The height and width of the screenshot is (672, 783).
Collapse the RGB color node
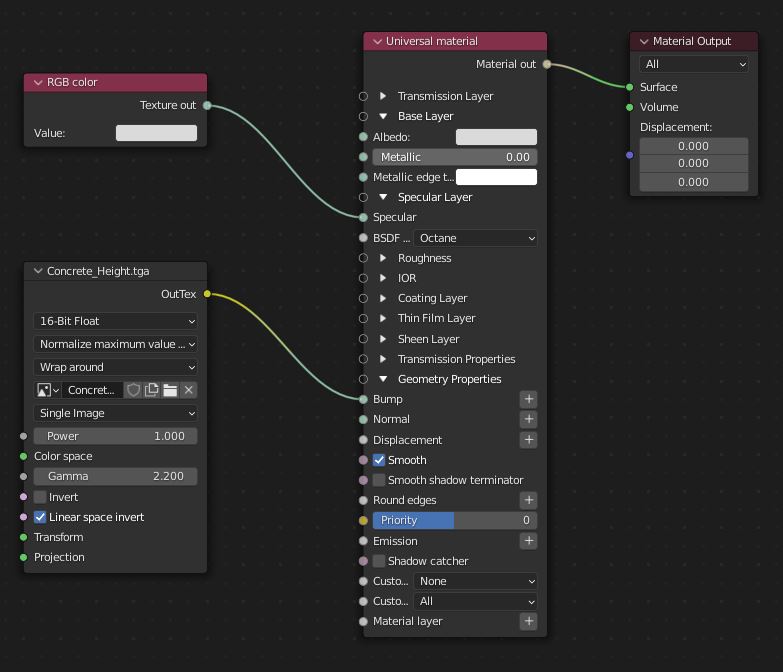[38, 82]
